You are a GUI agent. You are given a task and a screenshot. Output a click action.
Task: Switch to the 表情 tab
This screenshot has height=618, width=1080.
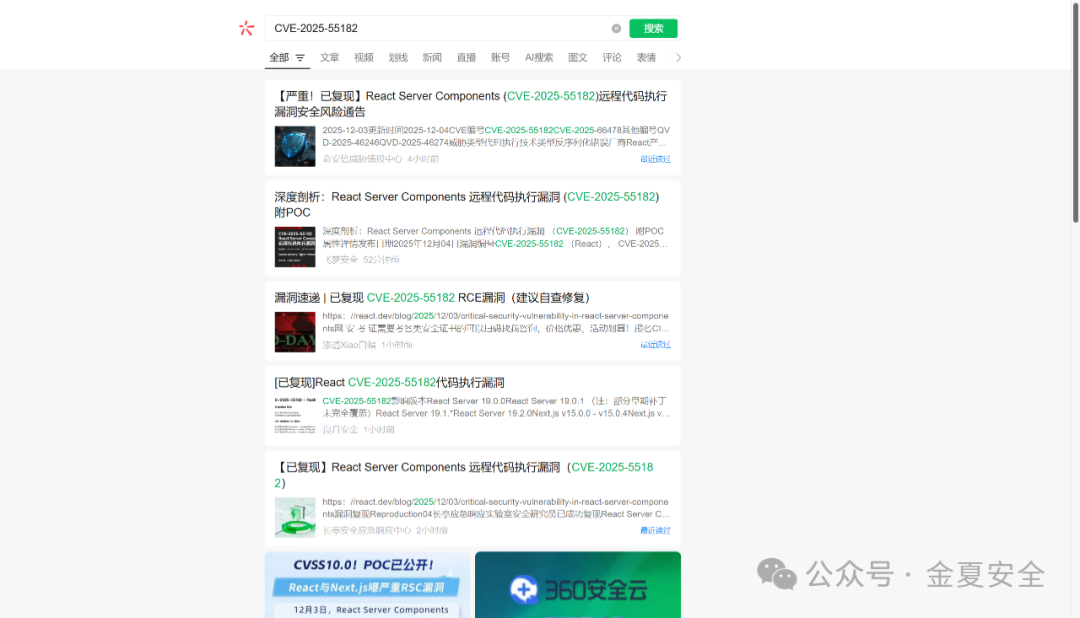point(646,57)
